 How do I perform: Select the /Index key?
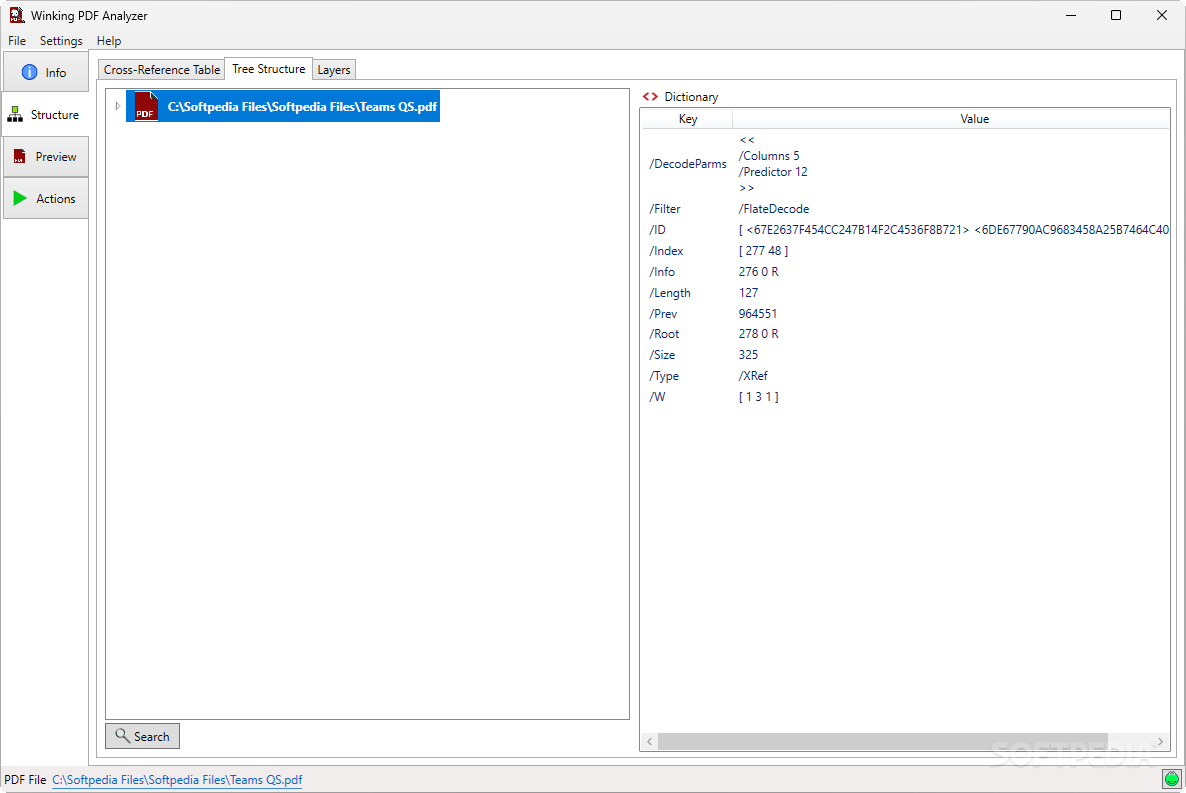666,251
